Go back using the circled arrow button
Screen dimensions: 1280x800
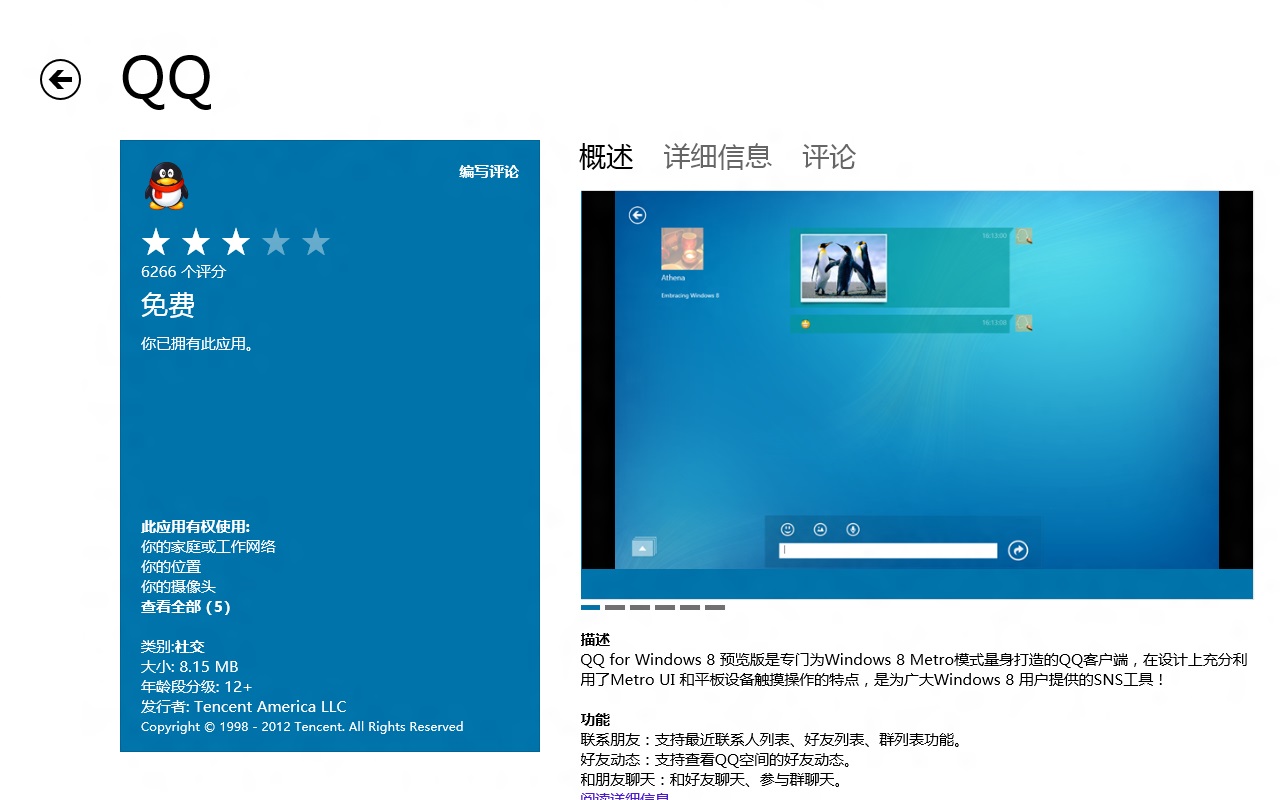pos(60,80)
